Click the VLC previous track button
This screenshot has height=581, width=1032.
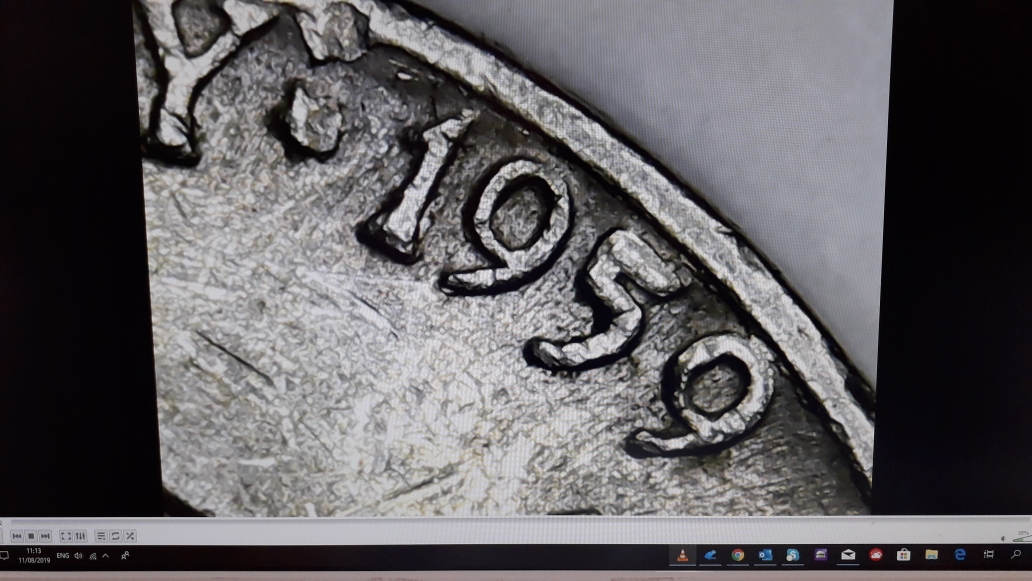(17, 536)
